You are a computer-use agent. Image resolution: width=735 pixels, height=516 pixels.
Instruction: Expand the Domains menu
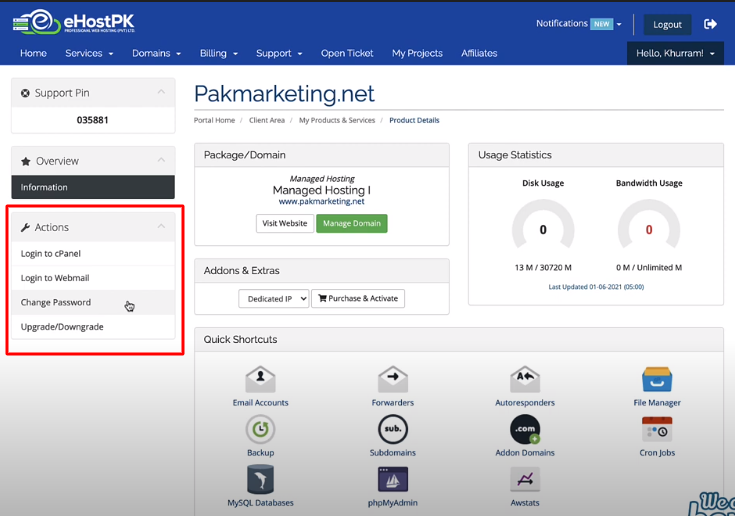(156, 53)
